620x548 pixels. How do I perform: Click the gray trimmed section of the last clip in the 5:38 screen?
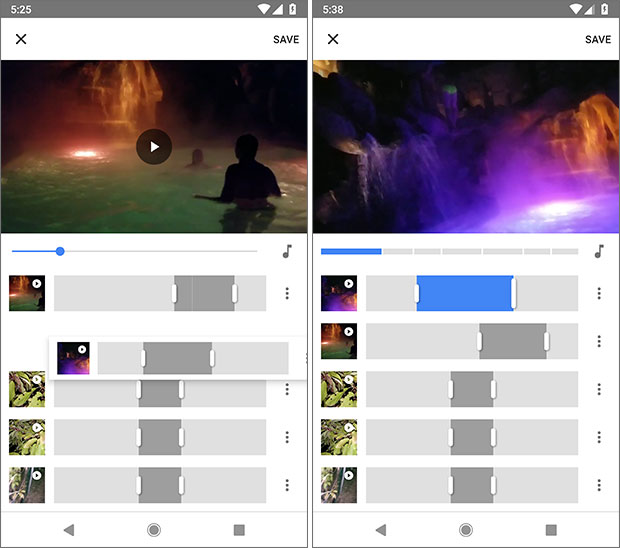(472, 485)
